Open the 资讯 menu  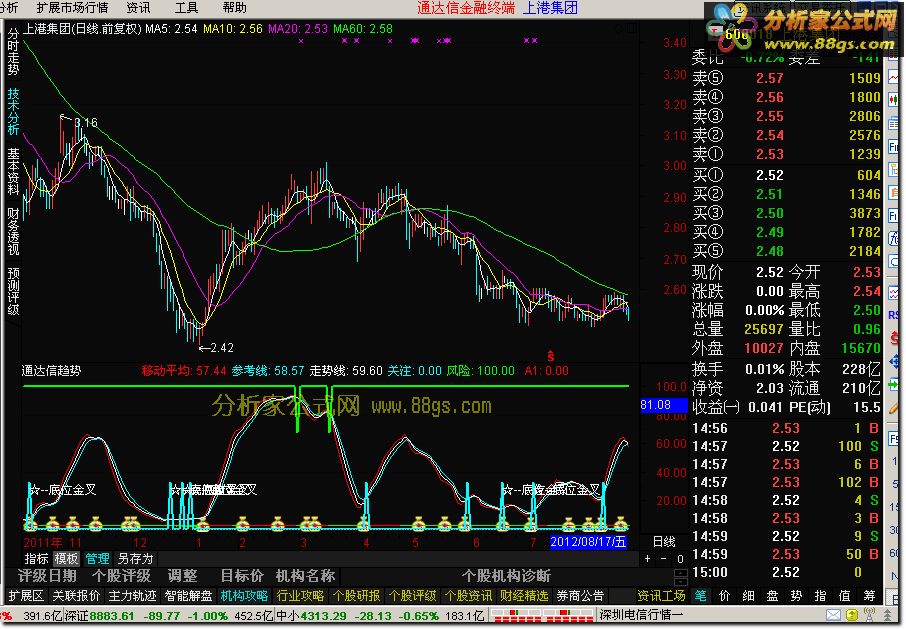pyautogui.click(x=138, y=8)
